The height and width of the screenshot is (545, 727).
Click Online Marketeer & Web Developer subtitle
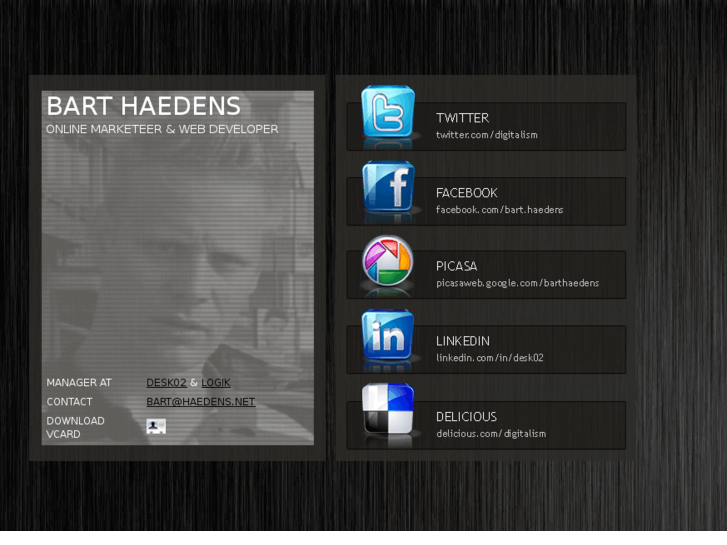pos(162,129)
